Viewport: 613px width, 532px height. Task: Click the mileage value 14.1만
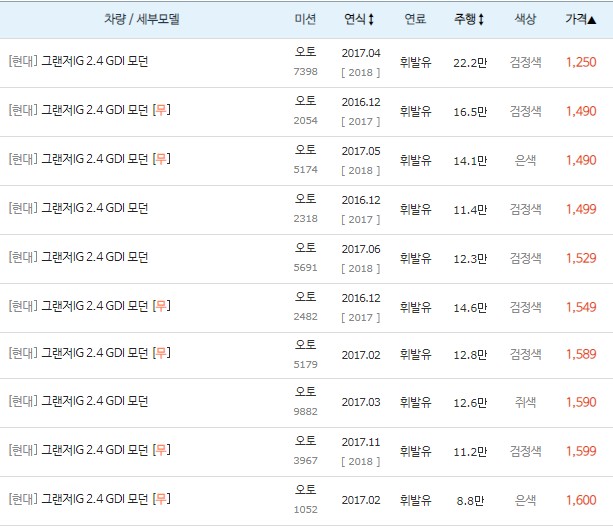point(470,161)
